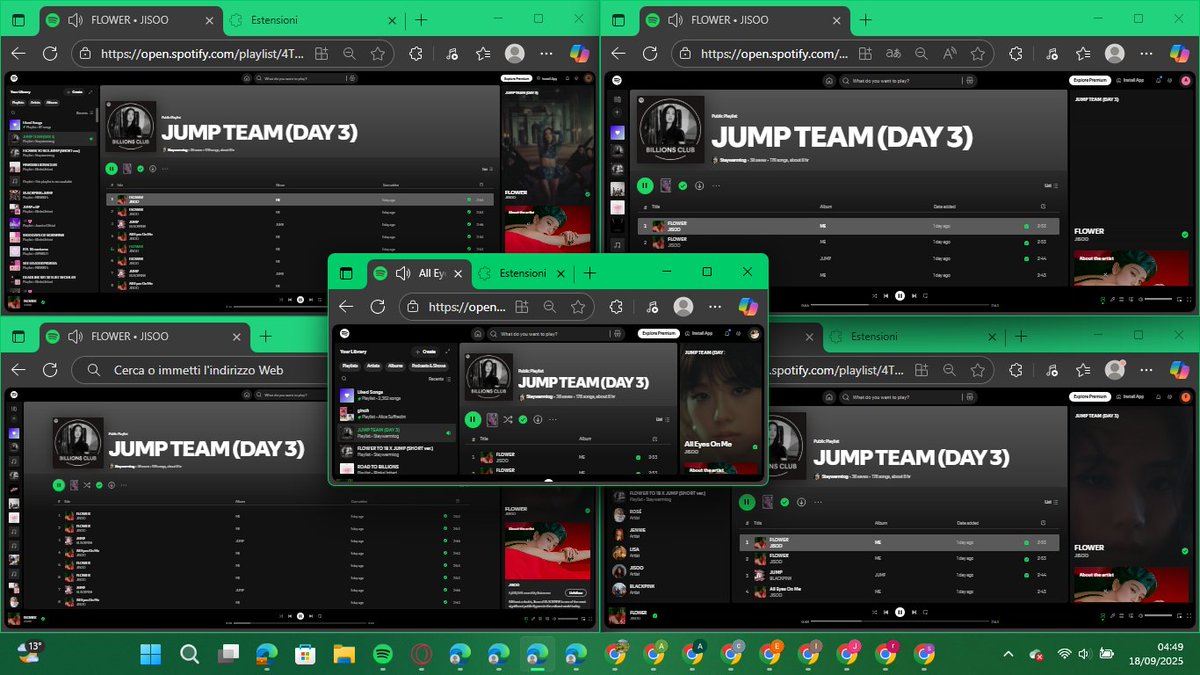Click the translate icon in the top-right window's address bar
This screenshot has width=1200, height=675.
(x=893, y=54)
